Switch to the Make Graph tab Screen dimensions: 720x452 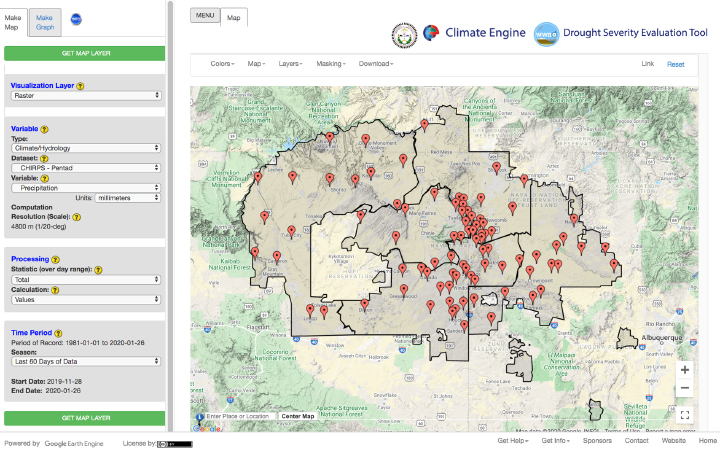click(x=45, y=23)
